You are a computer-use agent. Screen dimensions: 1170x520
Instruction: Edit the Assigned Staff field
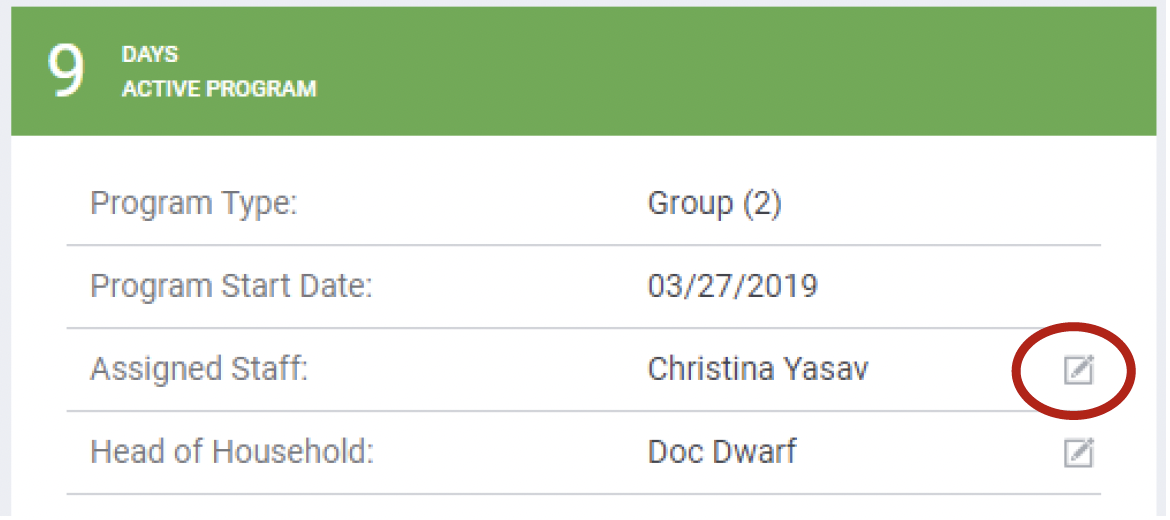coord(1078,371)
